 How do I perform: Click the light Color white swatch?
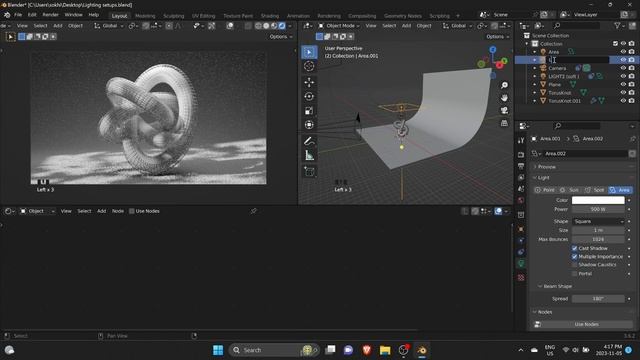point(598,200)
